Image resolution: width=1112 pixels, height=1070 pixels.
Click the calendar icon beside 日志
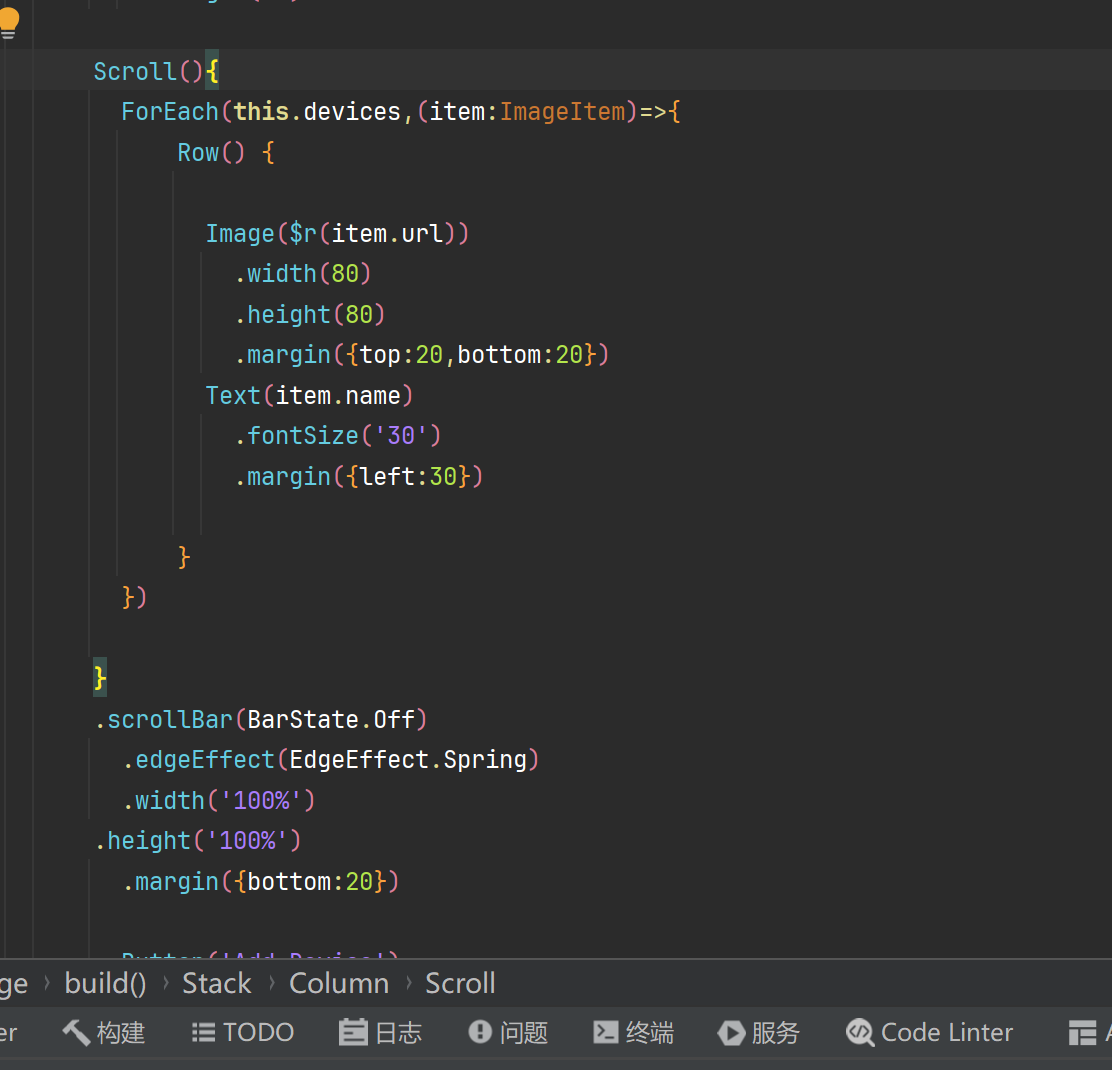(352, 1032)
